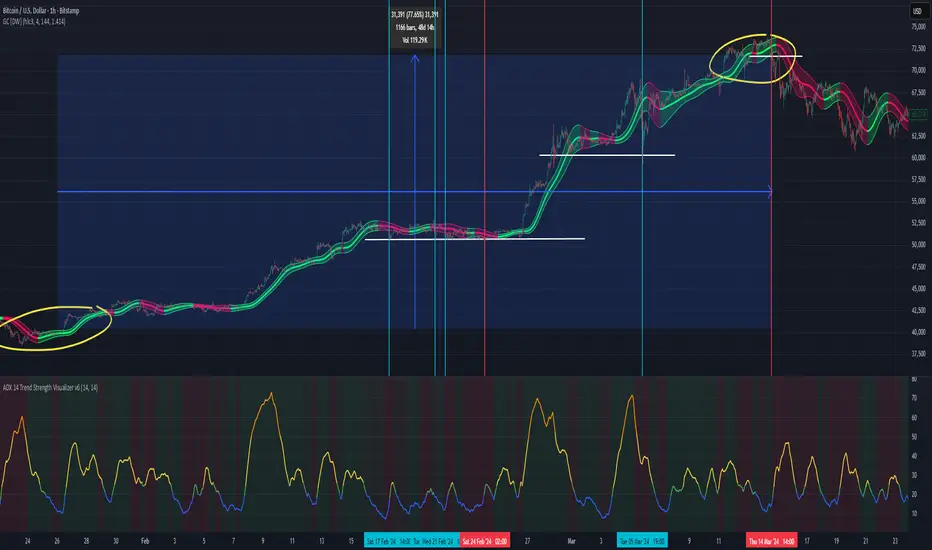The height and width of the screenshot is (550, 932).
Task: Click the 60,000 price scale label
Action: click(918, 158)
